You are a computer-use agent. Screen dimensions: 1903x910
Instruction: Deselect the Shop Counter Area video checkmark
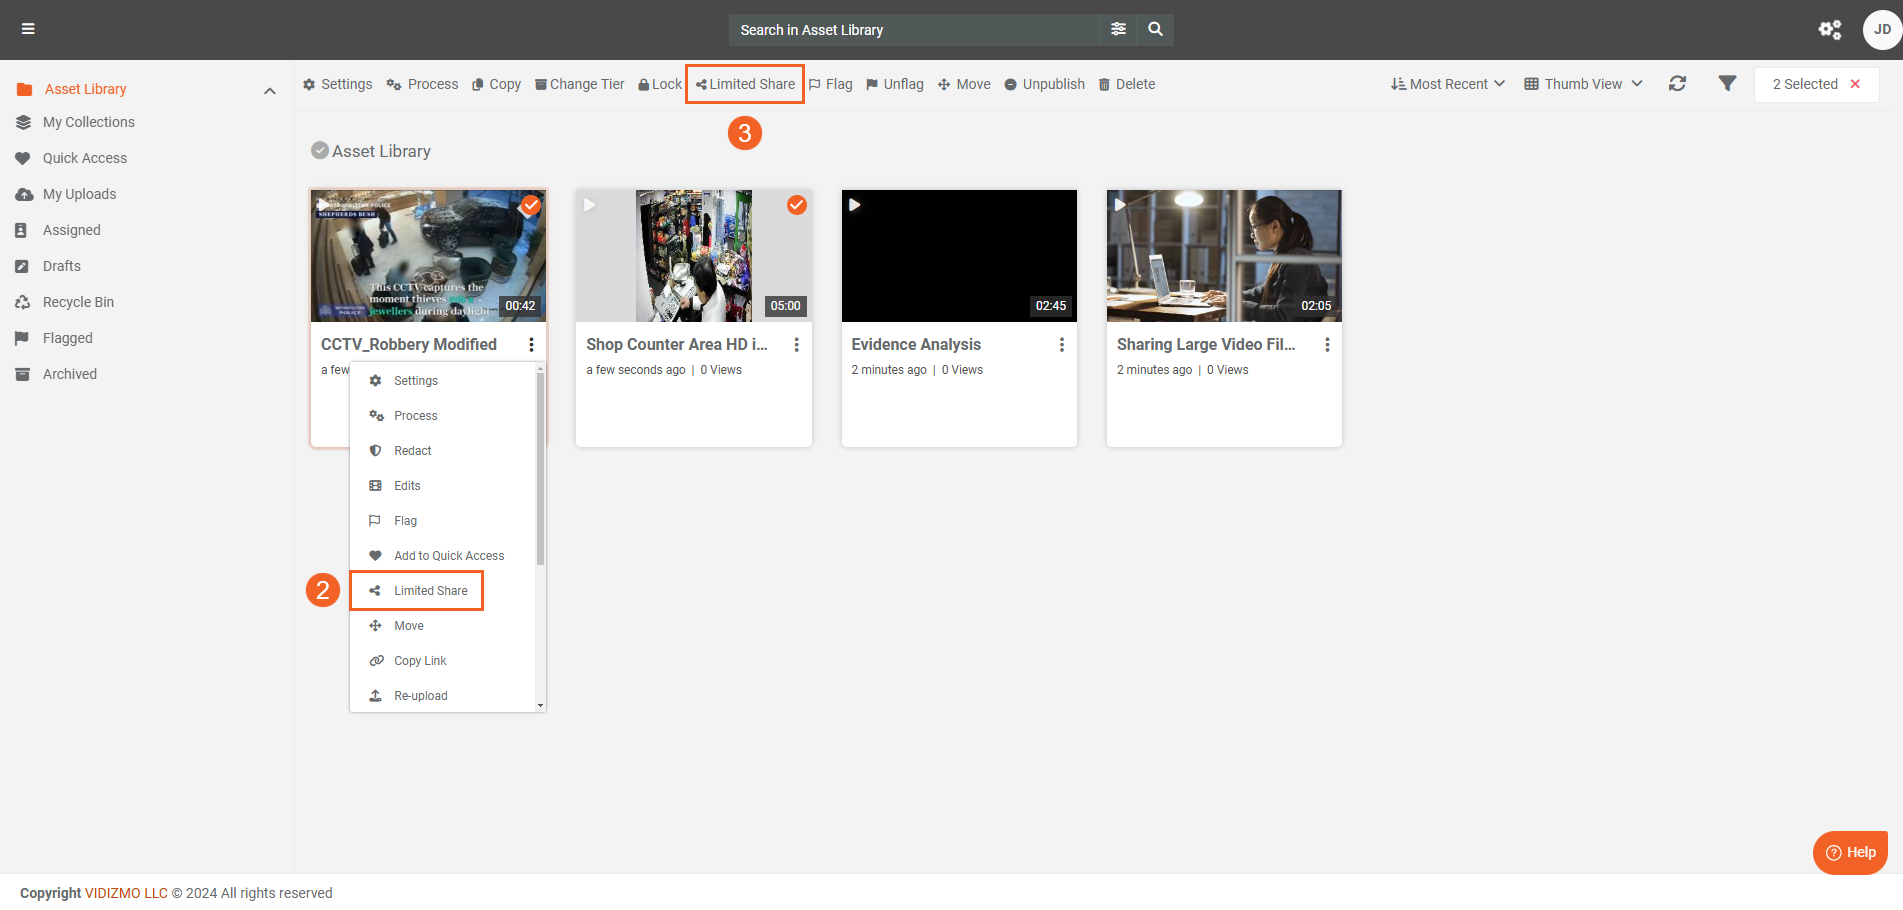[796, 205]
